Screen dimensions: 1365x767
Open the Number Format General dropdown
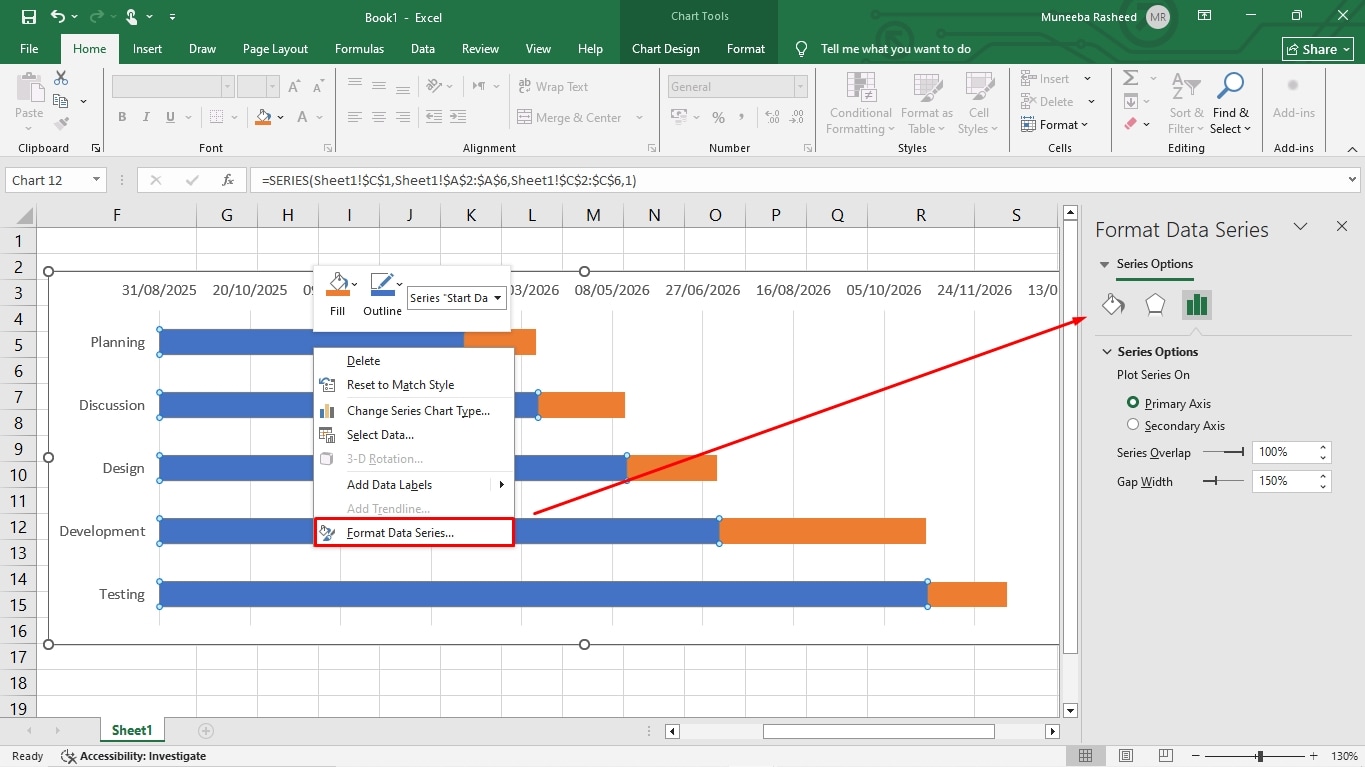801,87
